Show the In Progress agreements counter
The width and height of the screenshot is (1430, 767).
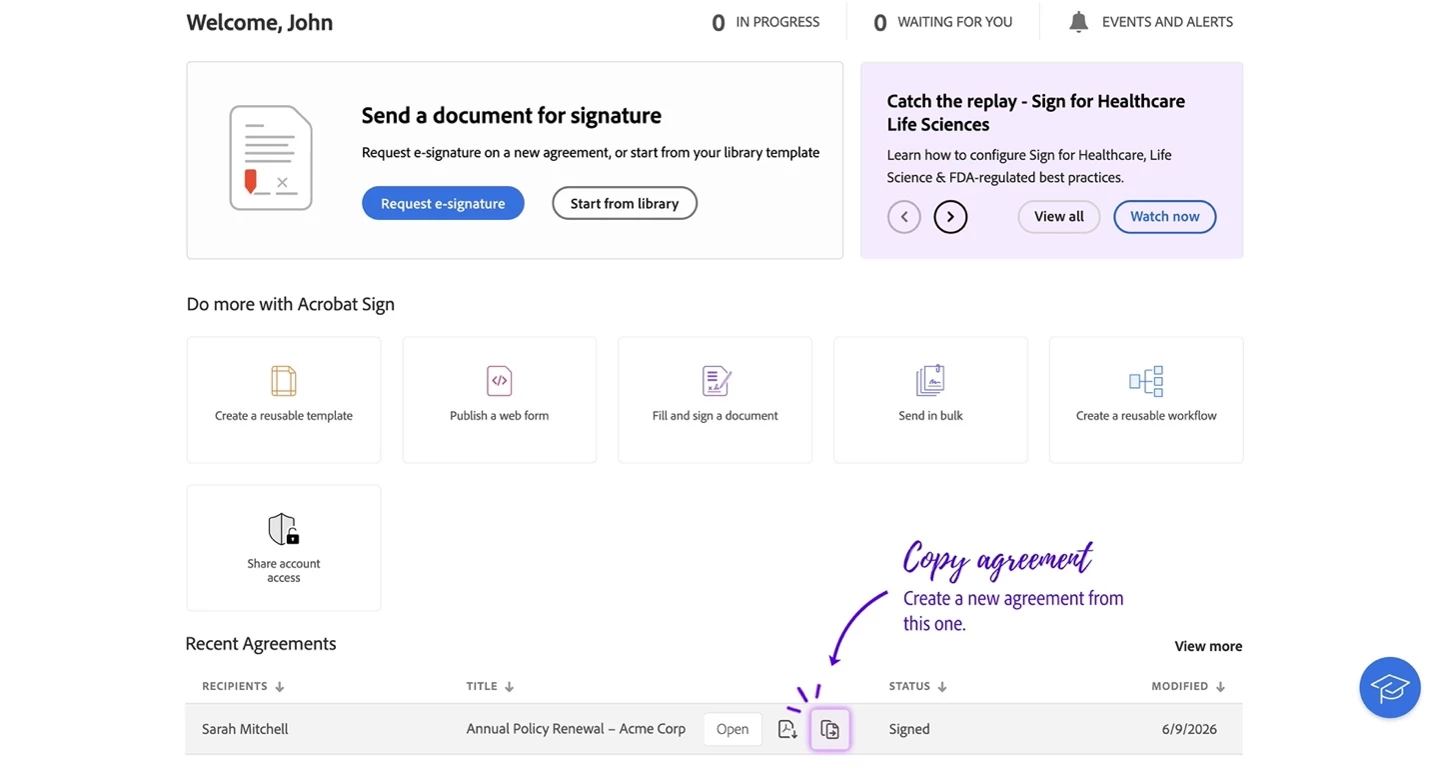[765, 22]
